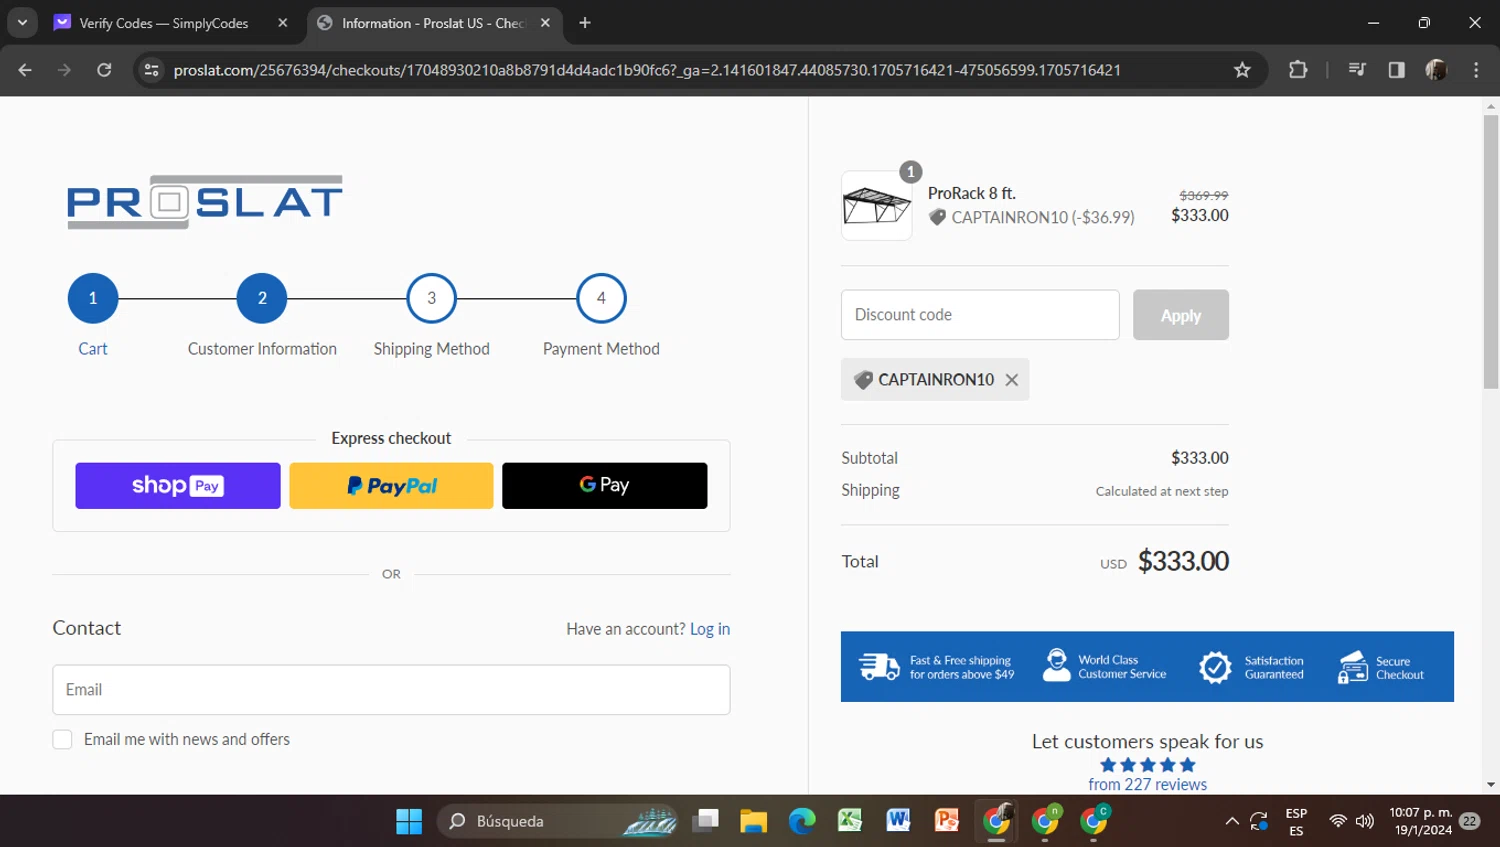Screen dimensions: 1500x847
Task: Open the Windows Start menu
Action: 409,821
